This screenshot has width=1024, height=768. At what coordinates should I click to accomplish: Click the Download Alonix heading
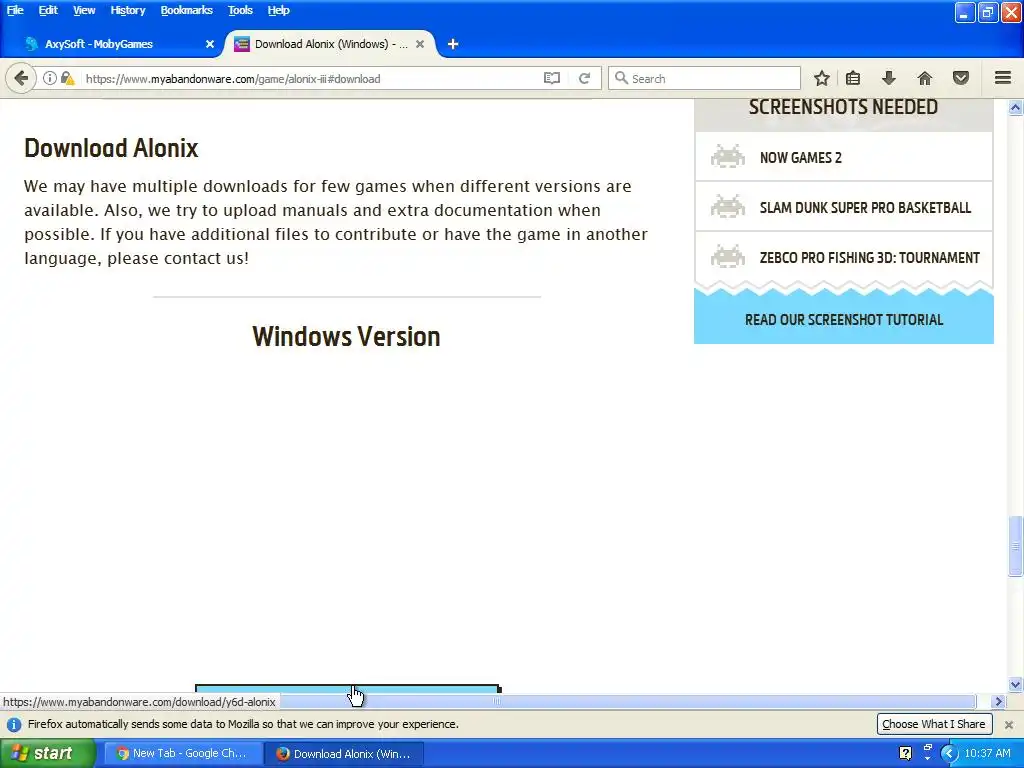[x=111, y=148]
